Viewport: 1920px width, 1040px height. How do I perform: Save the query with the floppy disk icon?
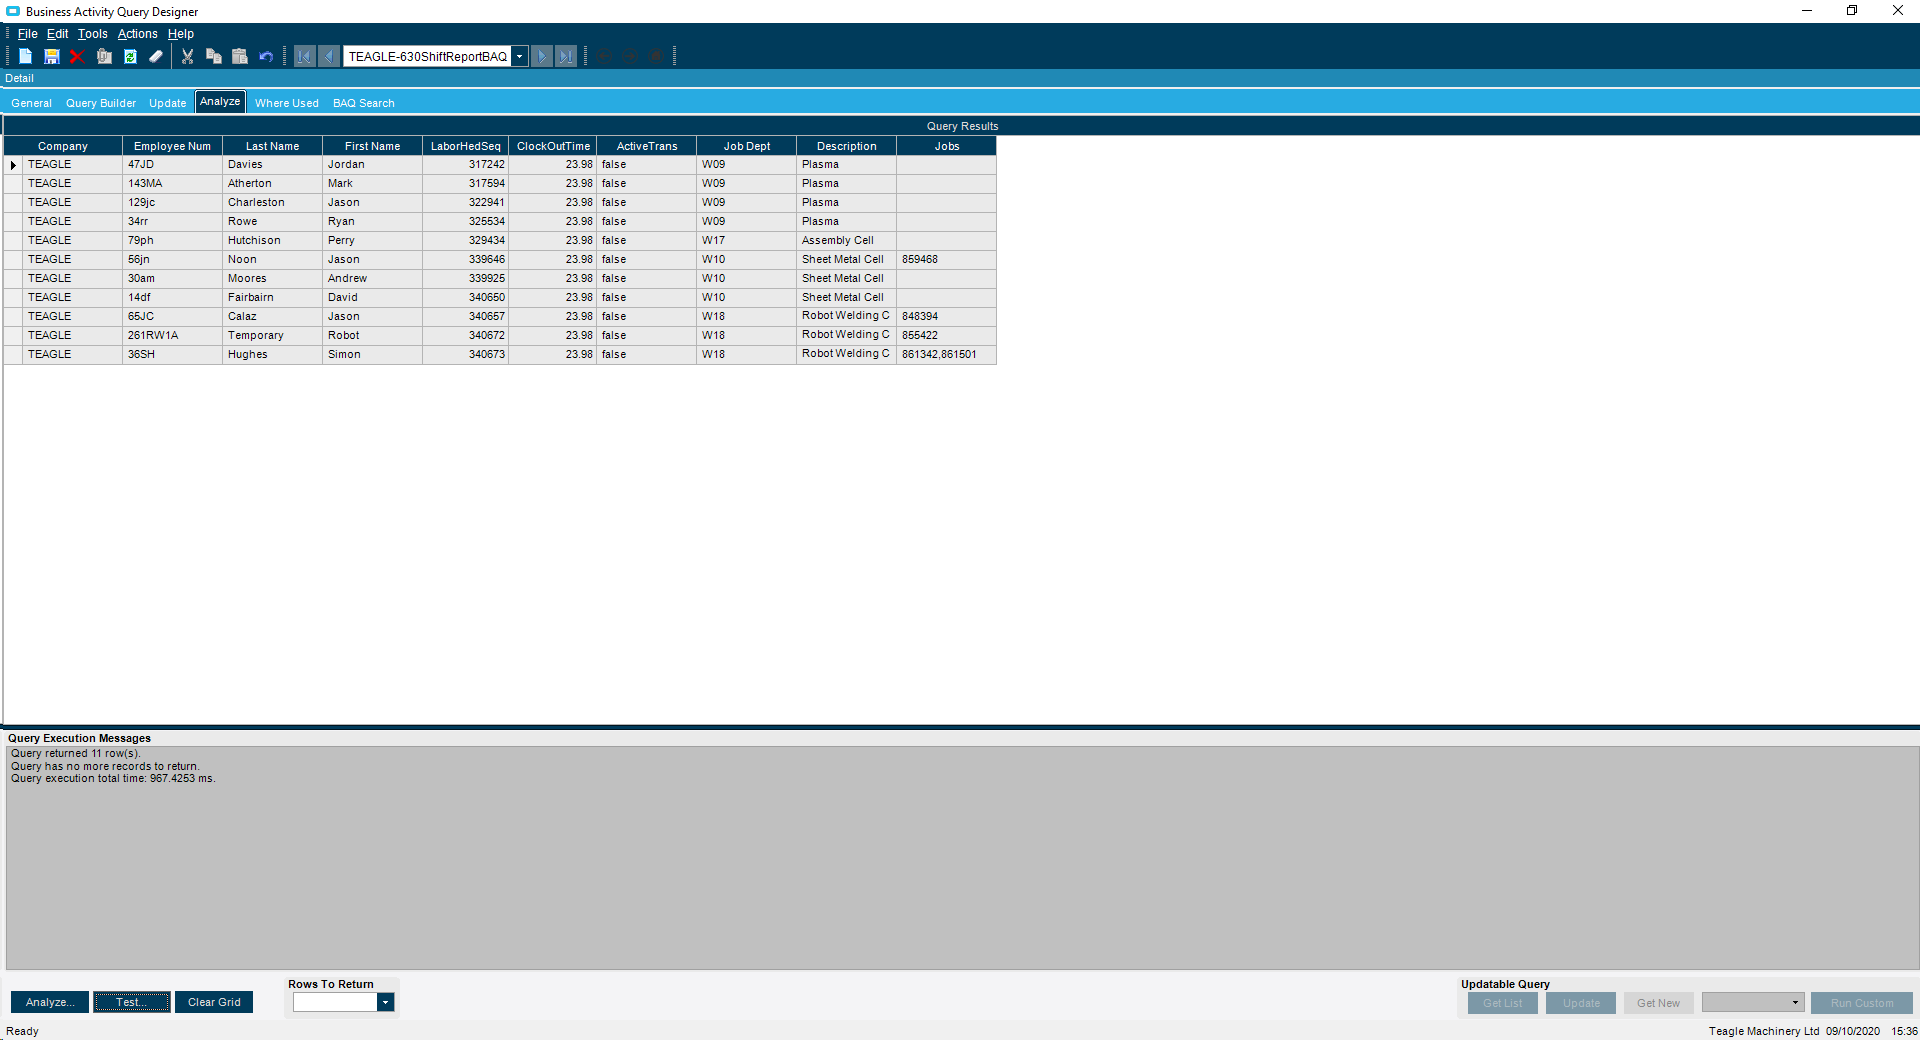click(x=51, y=57)
